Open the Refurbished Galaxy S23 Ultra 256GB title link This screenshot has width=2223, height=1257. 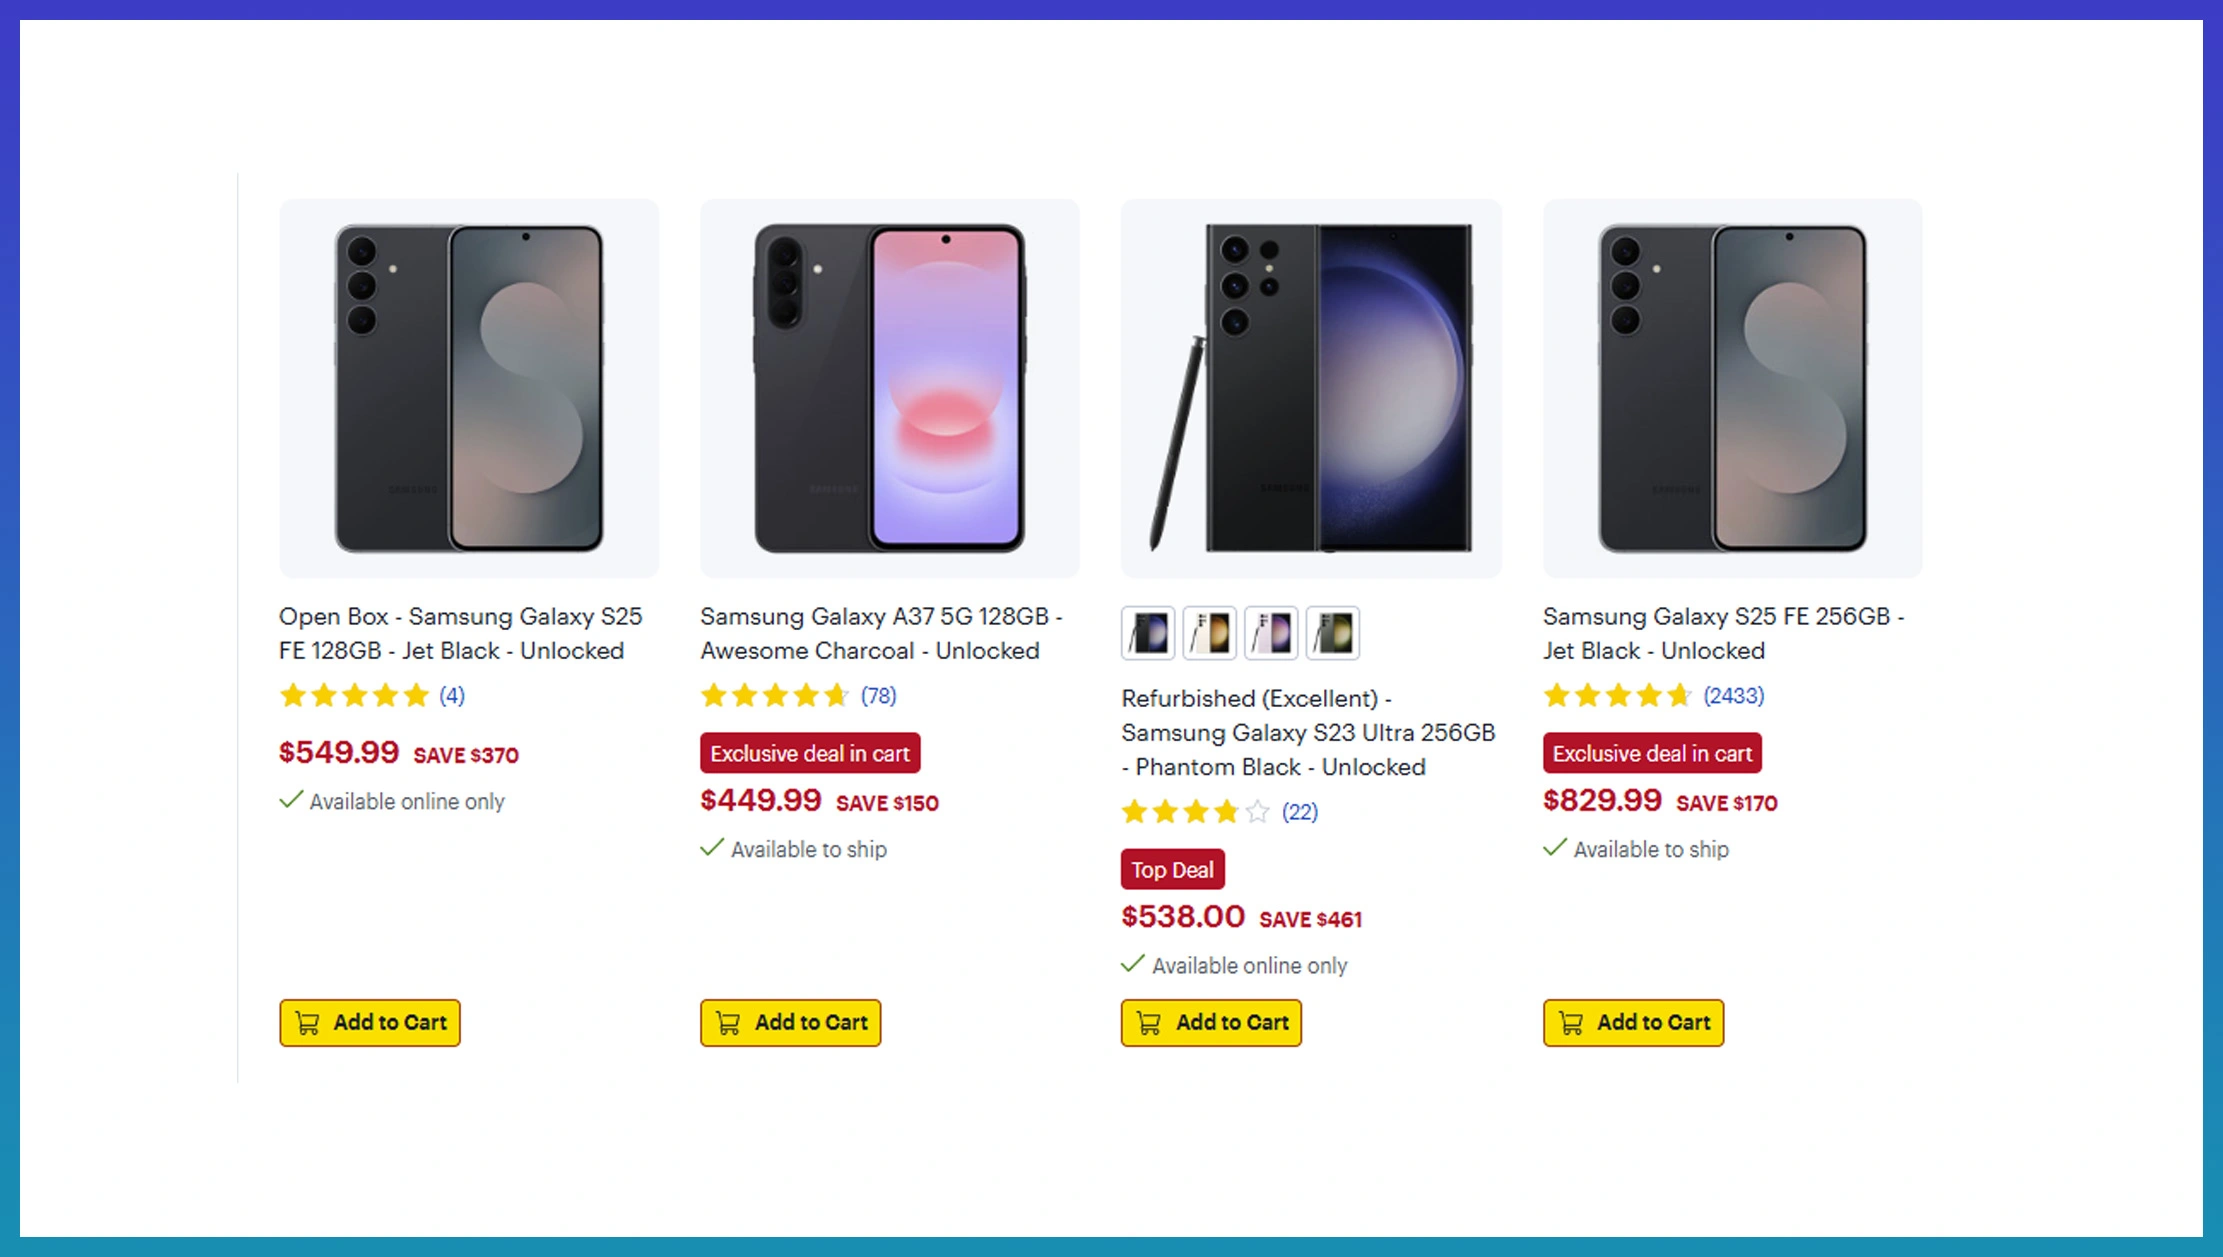pos(1308,733)
